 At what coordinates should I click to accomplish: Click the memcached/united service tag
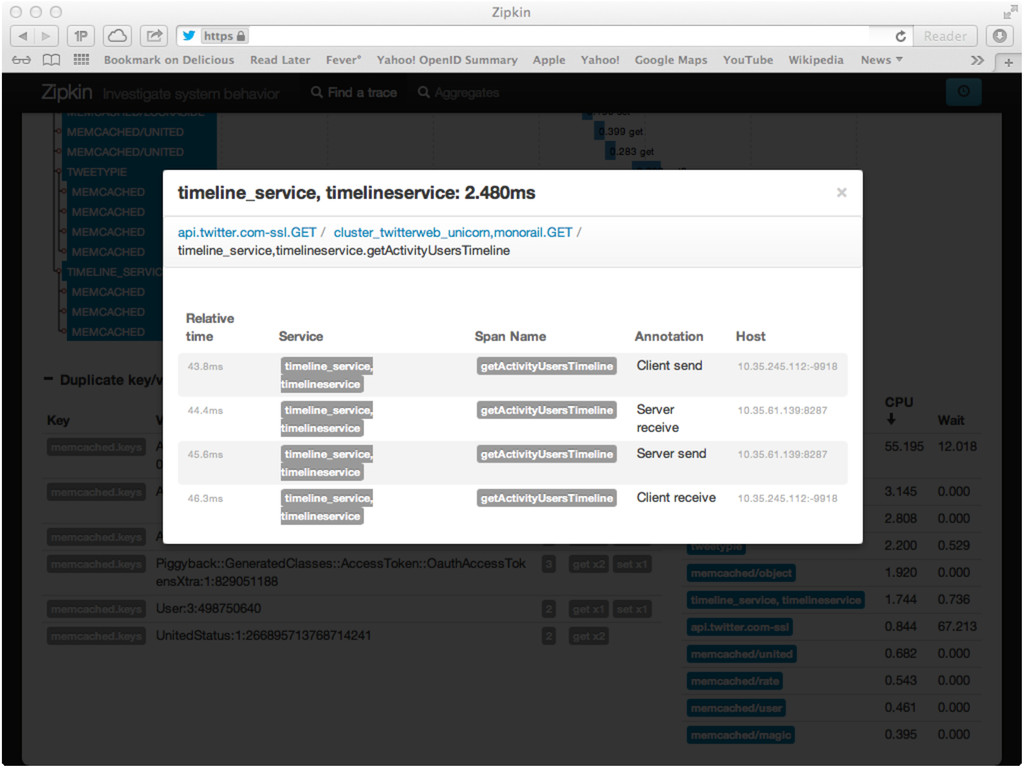click(741, 654)
